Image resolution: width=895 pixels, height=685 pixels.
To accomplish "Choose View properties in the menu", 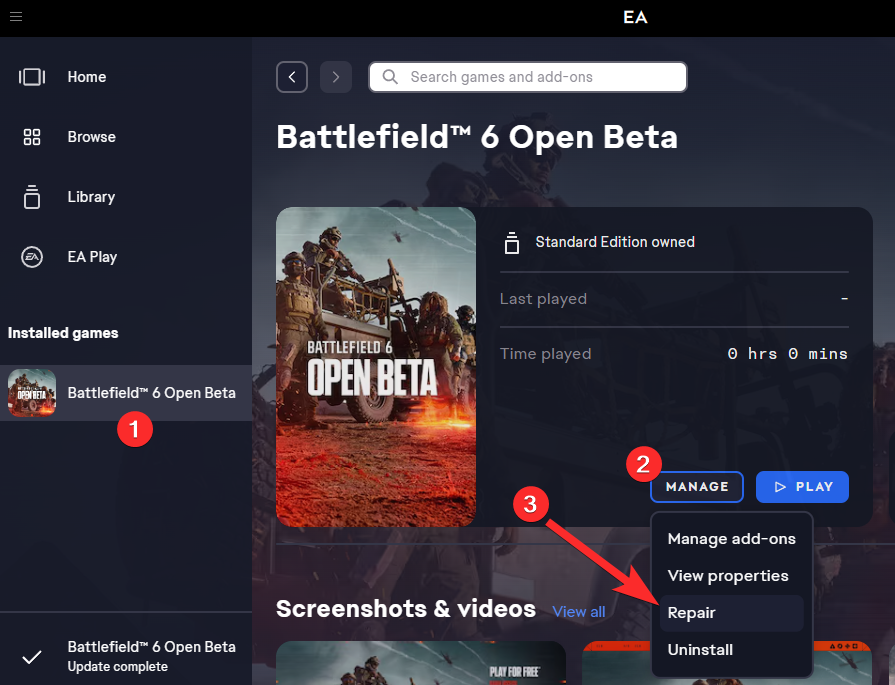I will tap(727, 576).
